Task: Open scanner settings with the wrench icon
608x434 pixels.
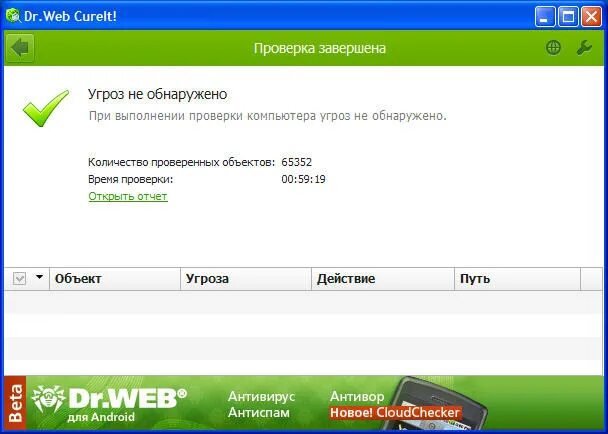Action: tap(584, 48)
